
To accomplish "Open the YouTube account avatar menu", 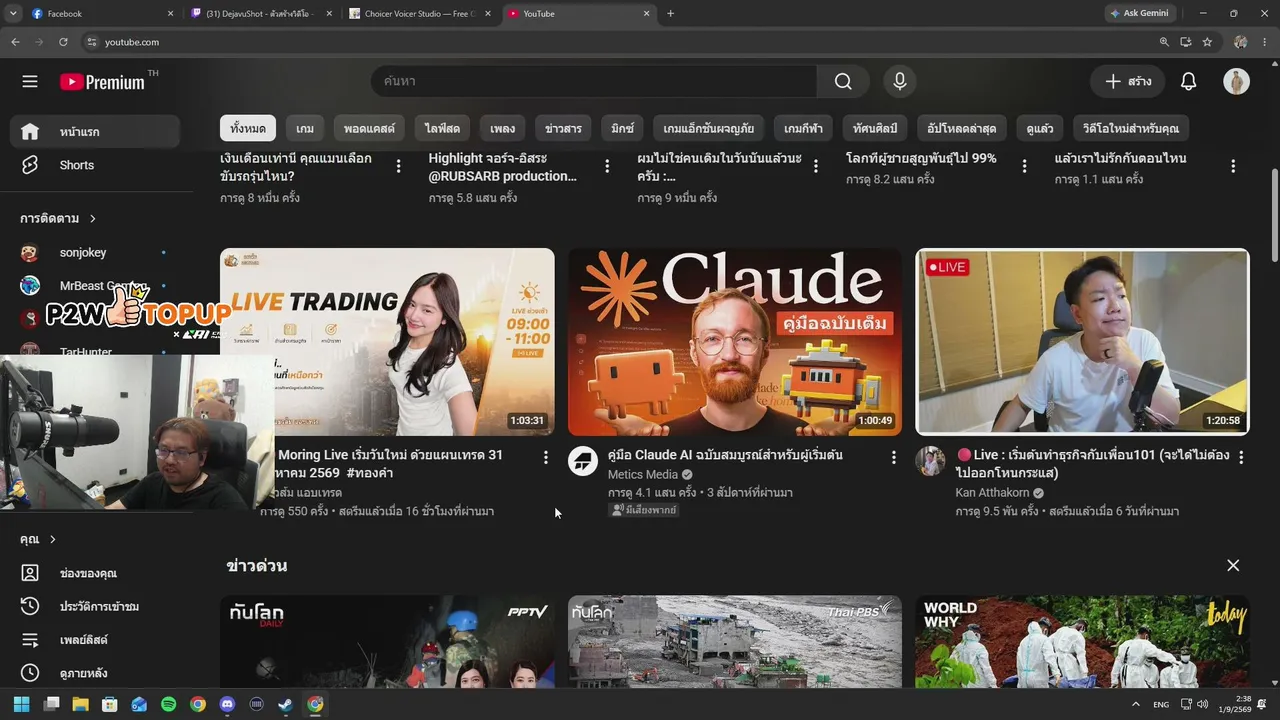I will (x=1236, y=82).
